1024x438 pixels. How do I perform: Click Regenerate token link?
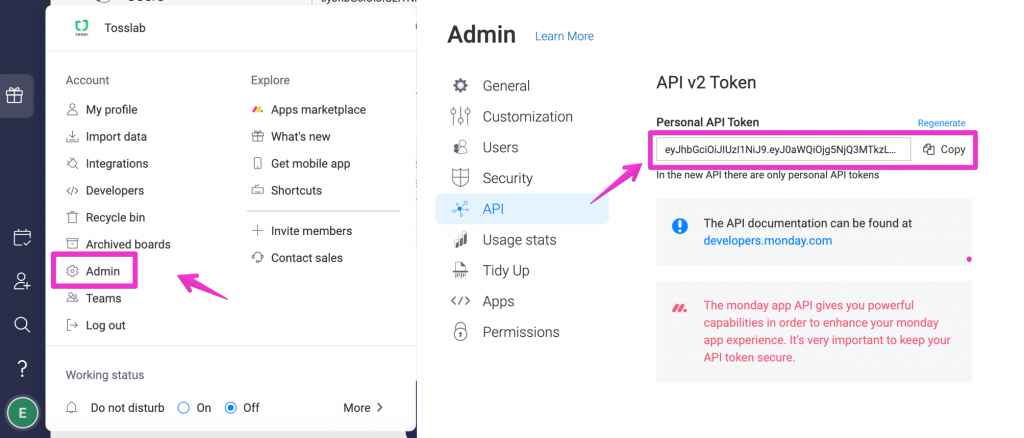[x=941, y=123]
